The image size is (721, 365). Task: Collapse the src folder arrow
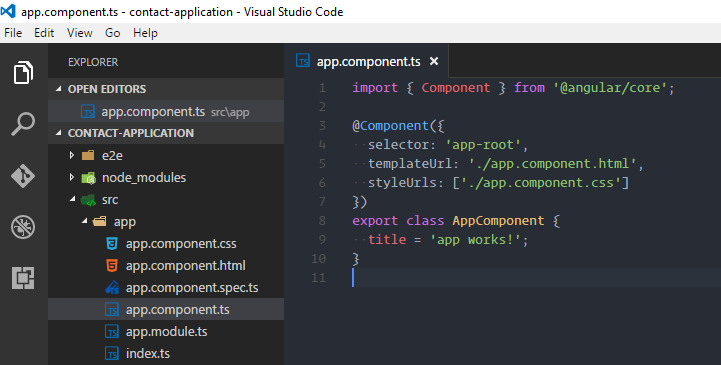pos(72,199)
